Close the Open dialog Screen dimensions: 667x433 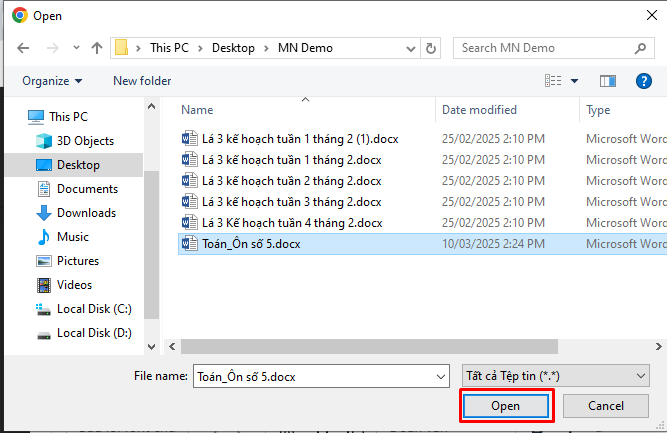(652, 16)
